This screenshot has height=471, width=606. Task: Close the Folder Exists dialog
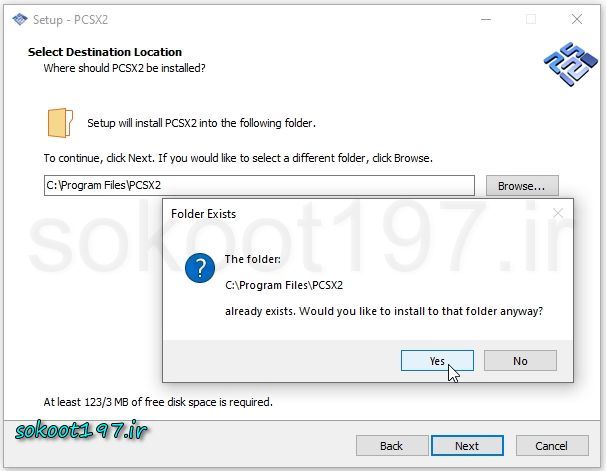[x=557, y=213]
